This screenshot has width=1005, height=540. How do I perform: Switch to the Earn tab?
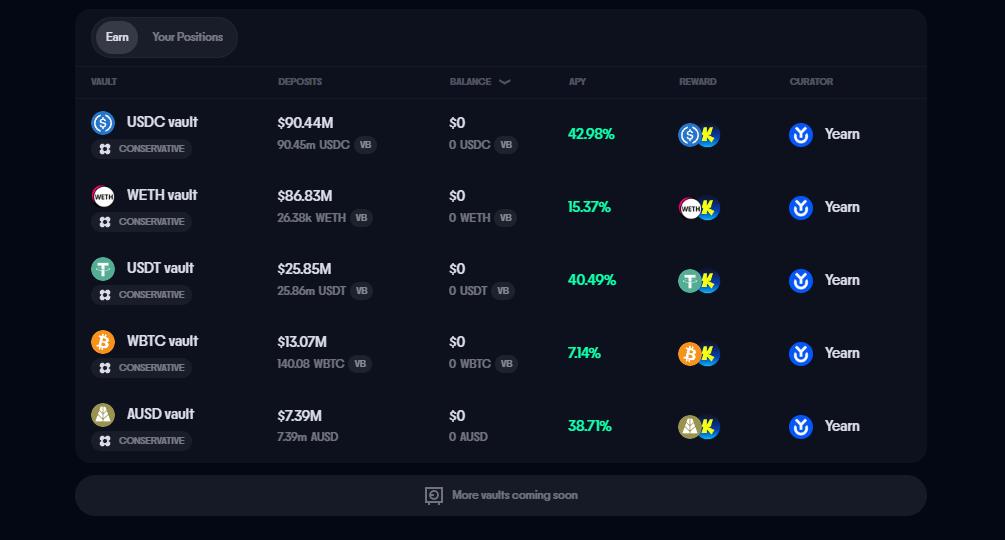click(x=117, y=37)
